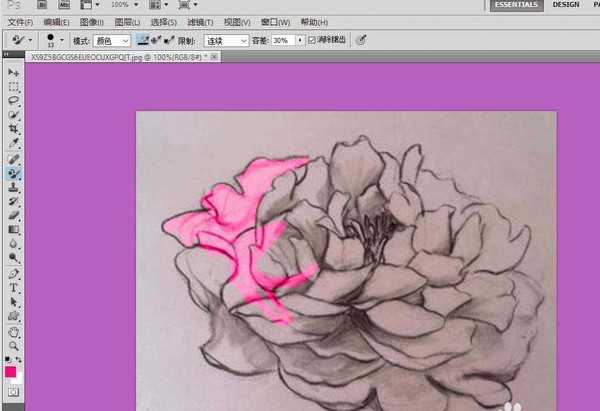Toggle the 消除锯齿 anti-alias checkbox

point(311,40)
